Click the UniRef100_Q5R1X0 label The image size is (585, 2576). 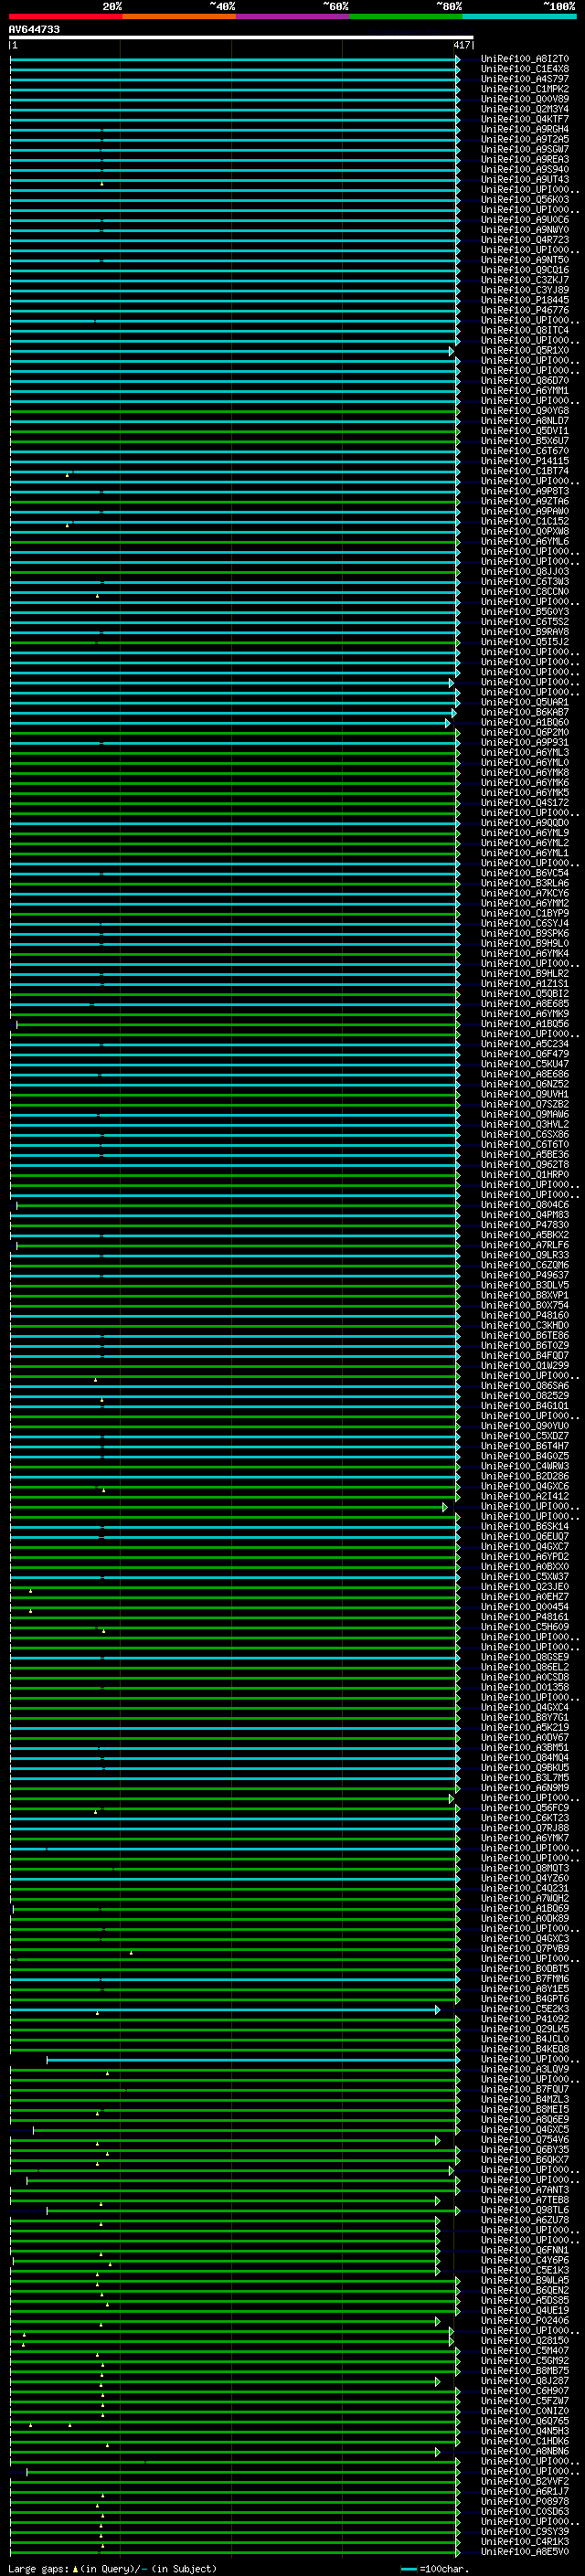pos(524,351)
